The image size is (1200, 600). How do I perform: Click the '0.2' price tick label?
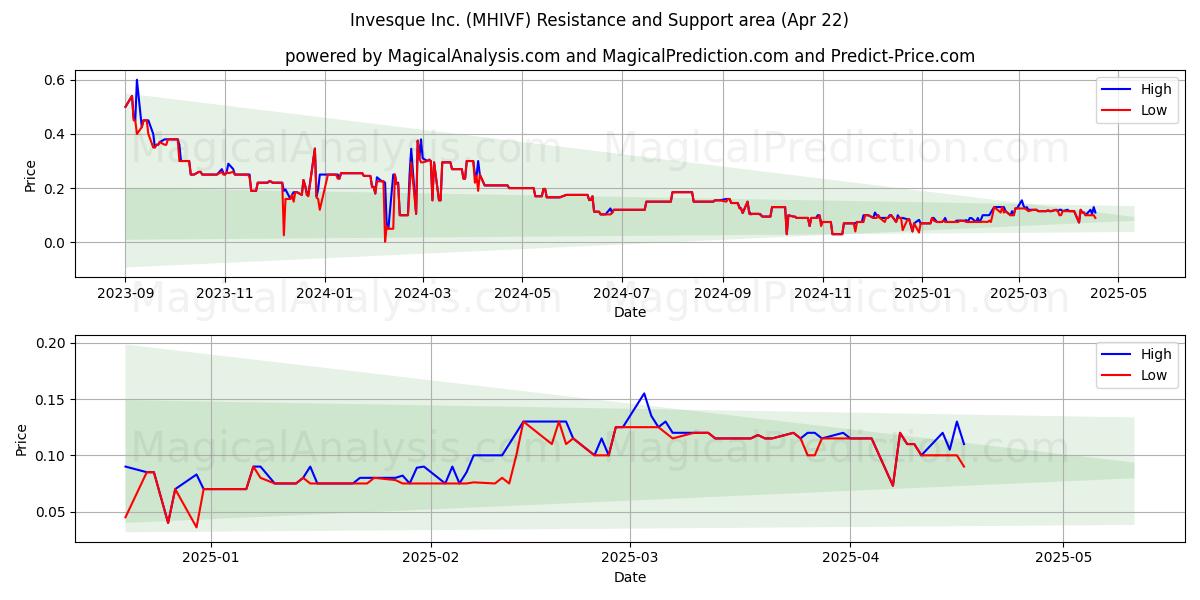[x=56, y=188]
